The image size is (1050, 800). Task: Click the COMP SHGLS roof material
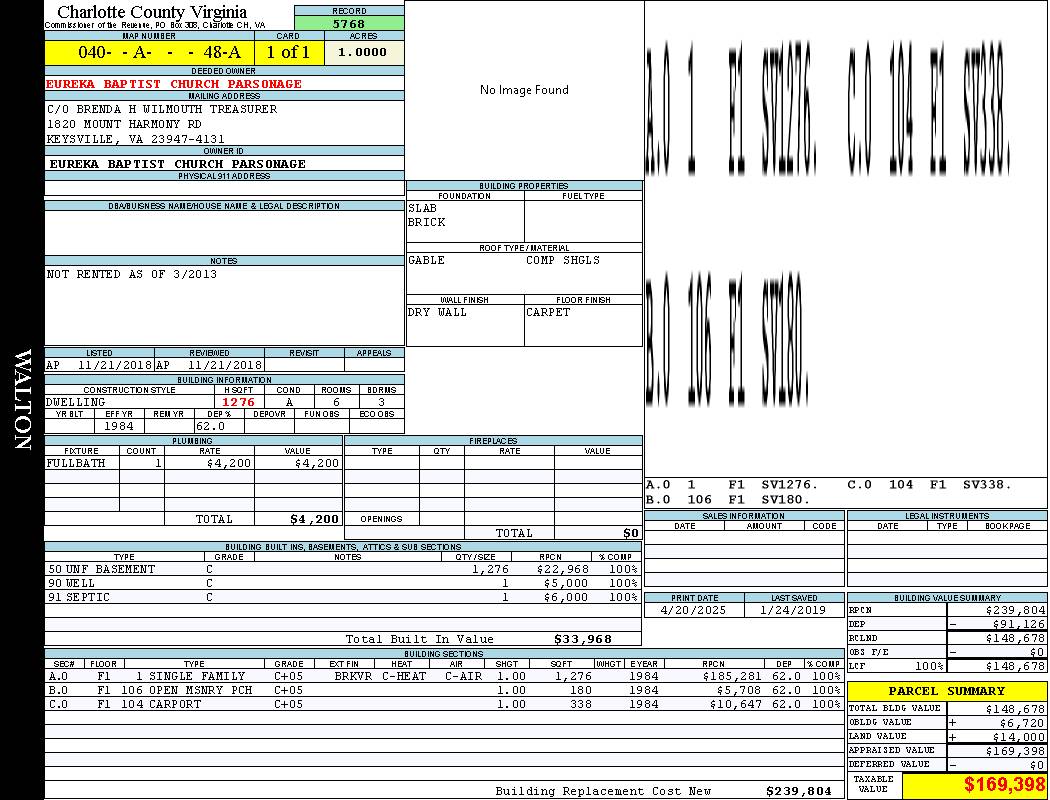(562, 260)
